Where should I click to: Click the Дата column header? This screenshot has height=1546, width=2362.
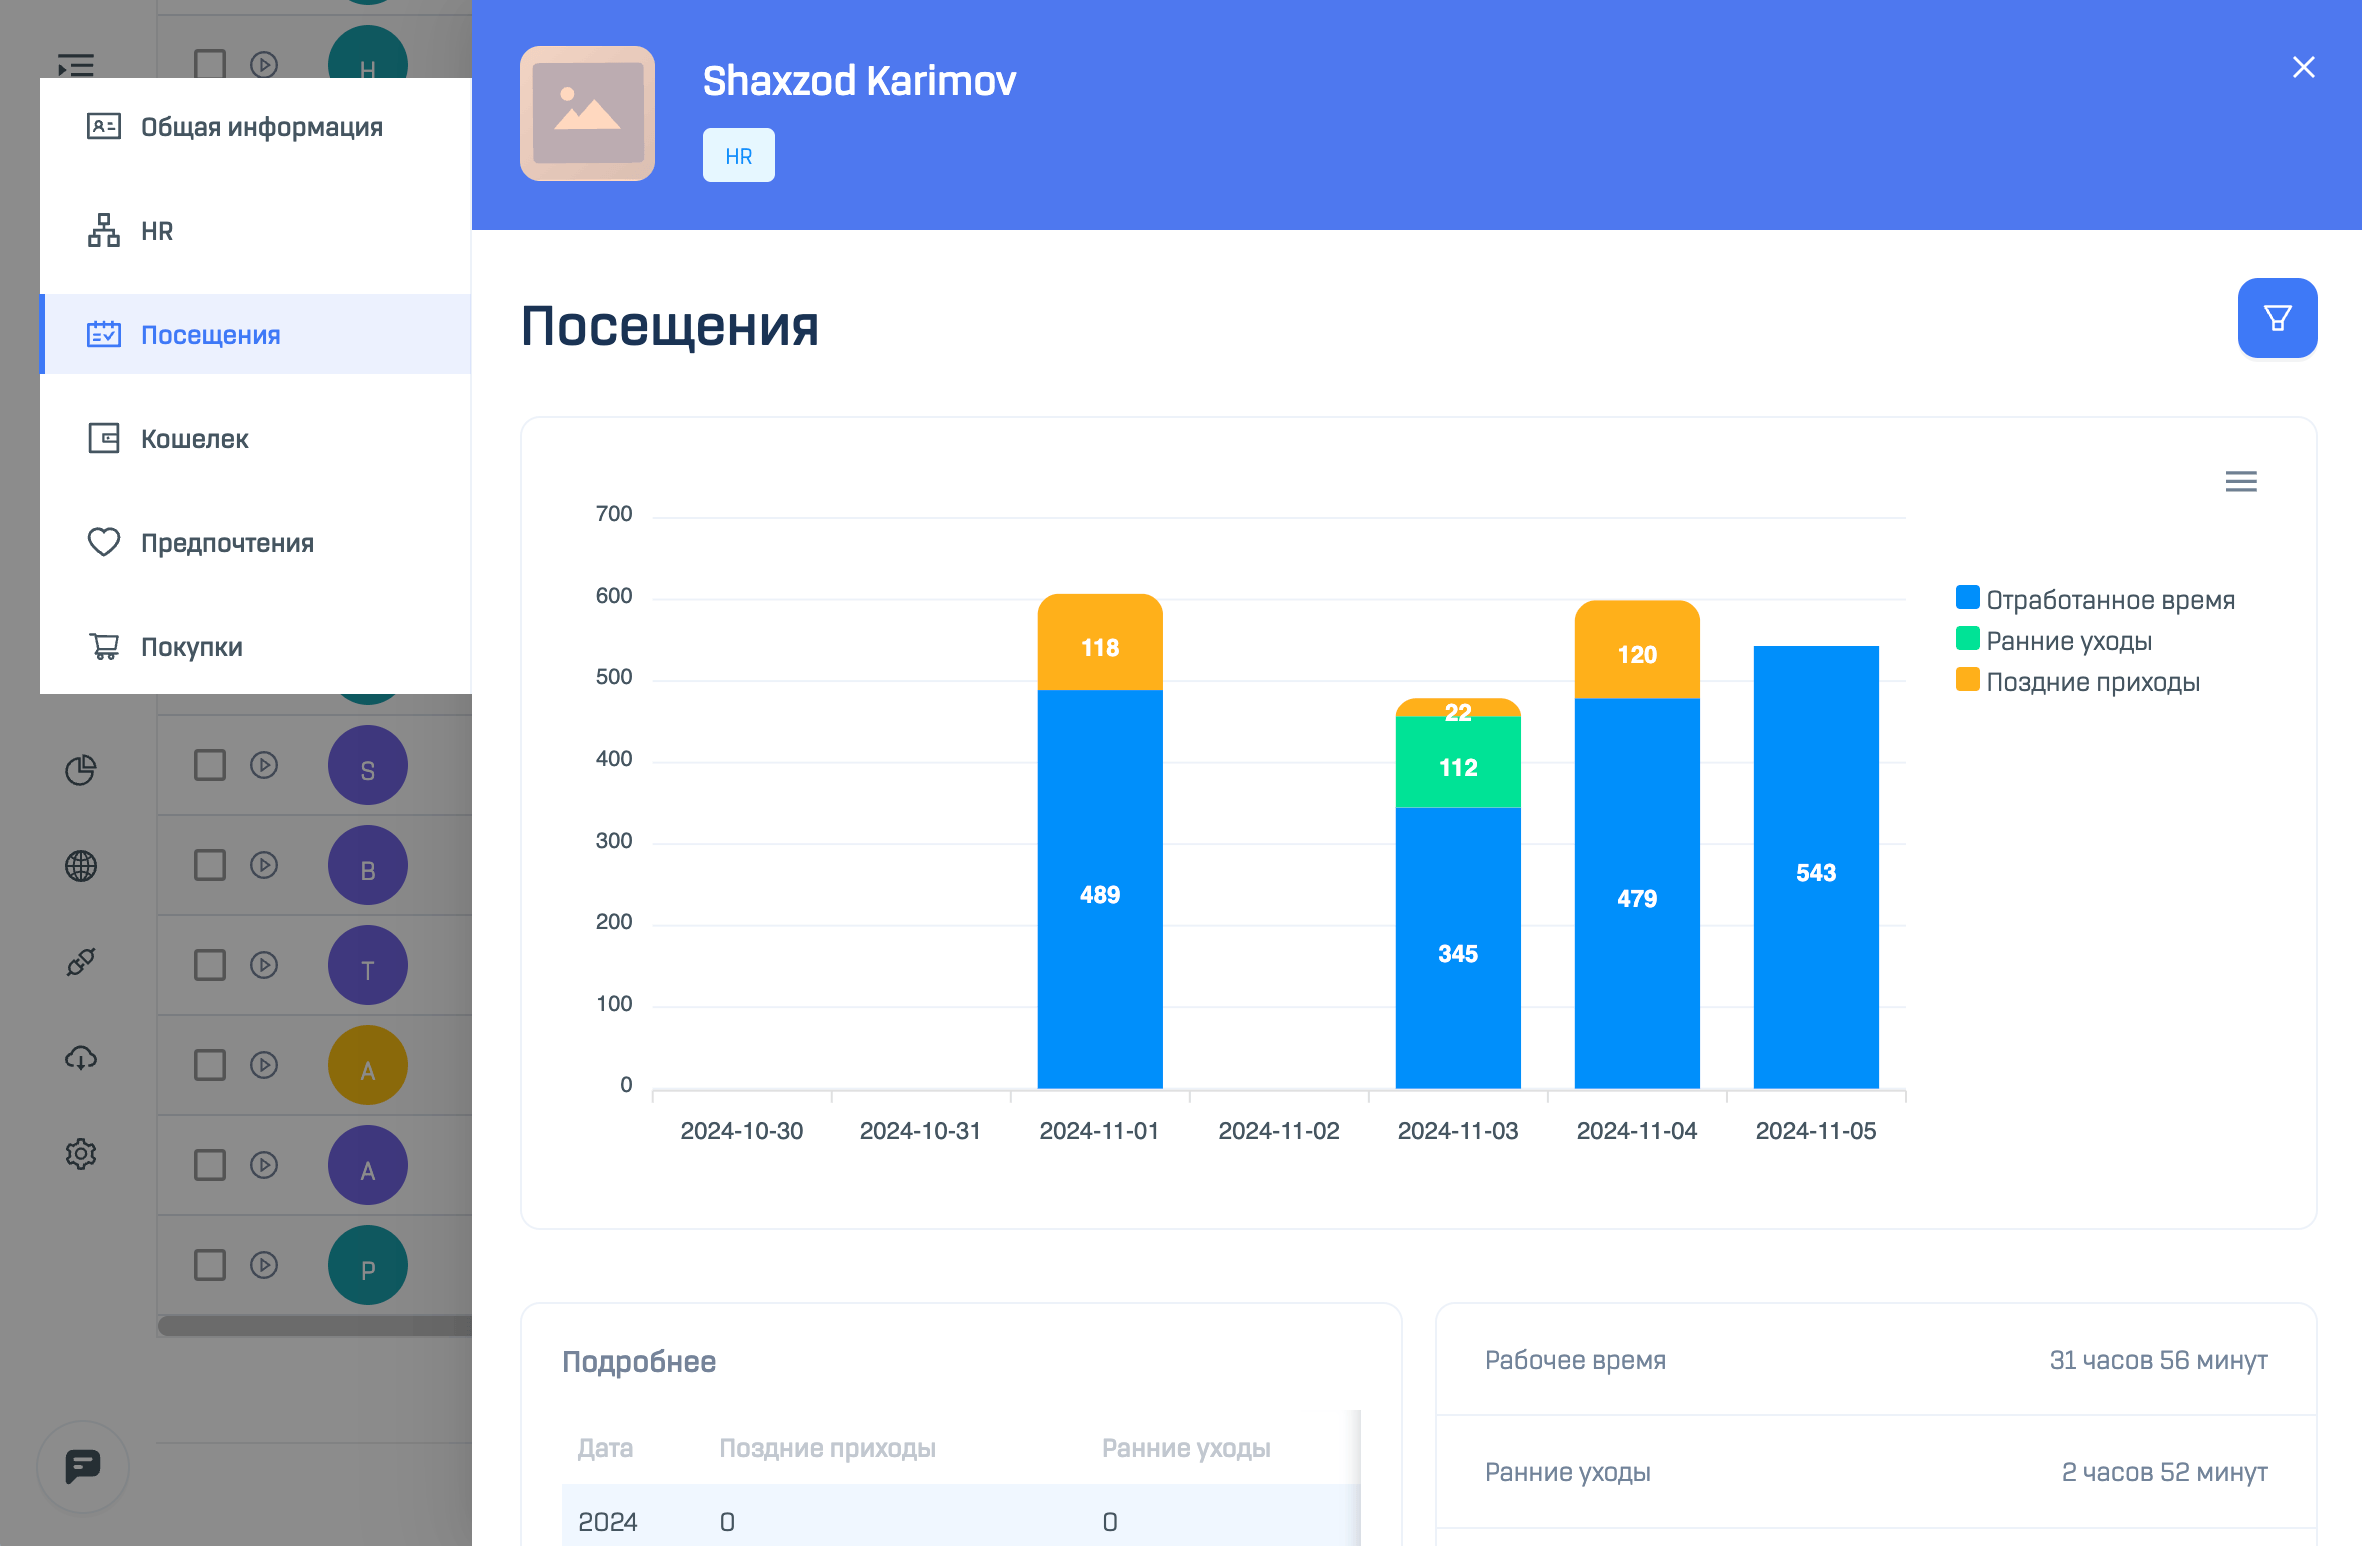coord(605,1448)
